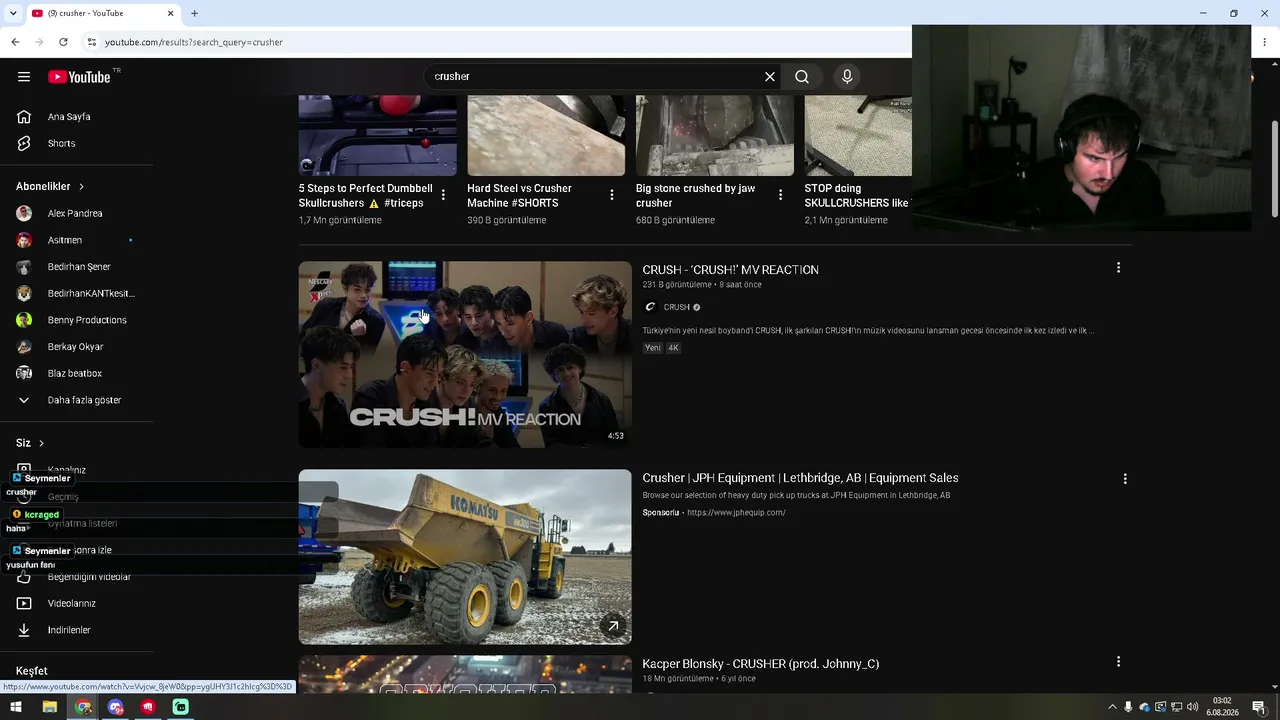Screen dimensions: 1280x720
Task: Open options for Big stone crushed short
Action: (781, 195)
